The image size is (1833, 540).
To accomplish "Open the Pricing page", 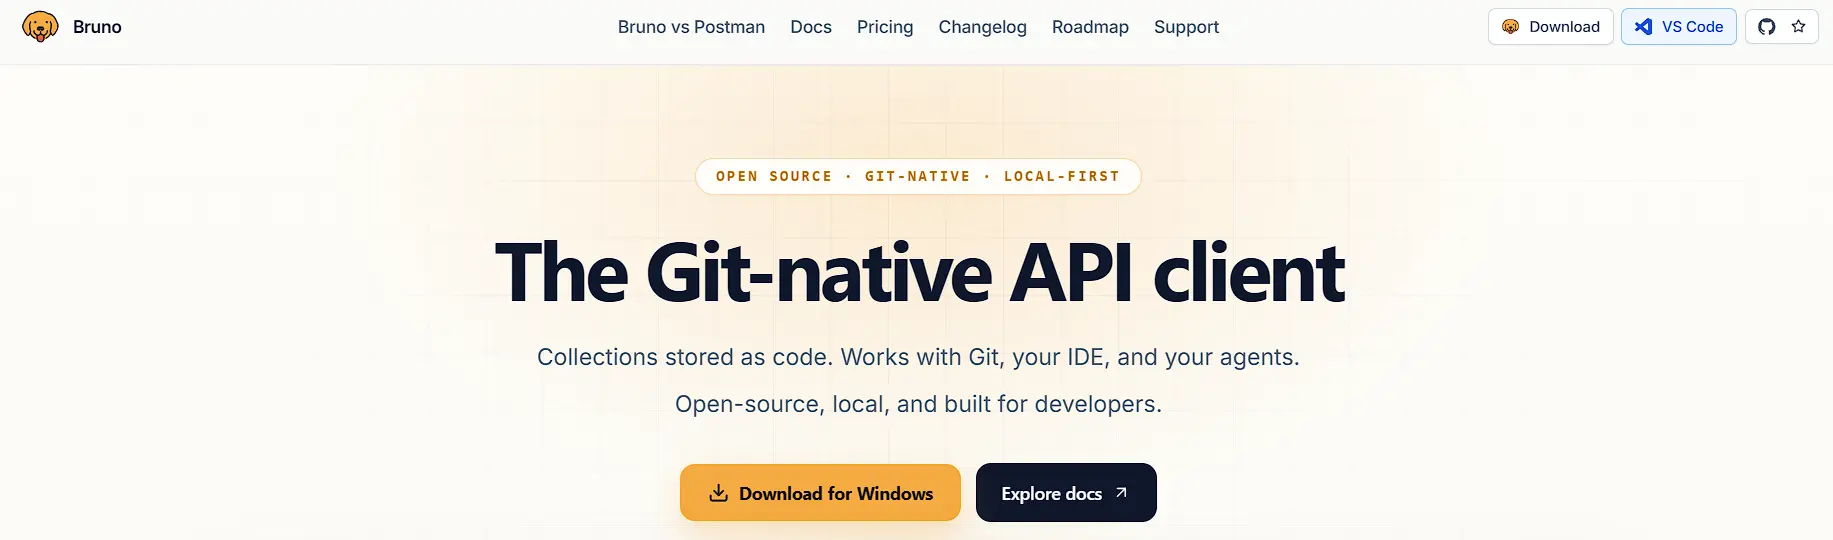I will click(885, 27).
